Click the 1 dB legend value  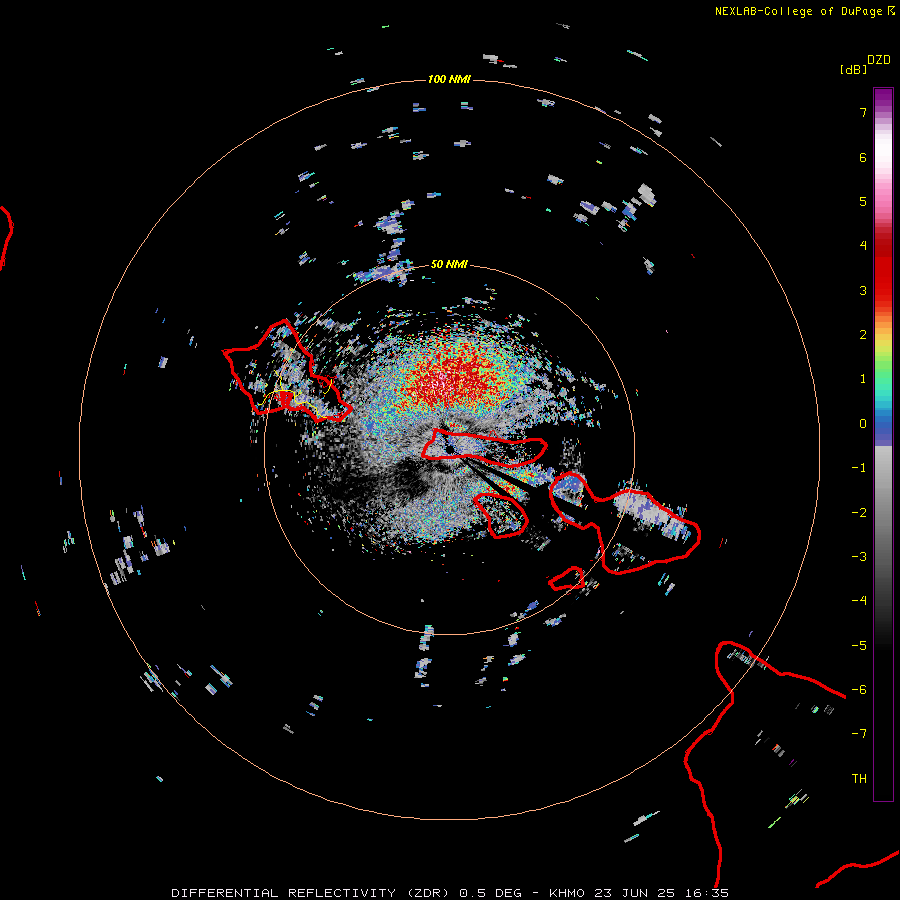point(863,379)
